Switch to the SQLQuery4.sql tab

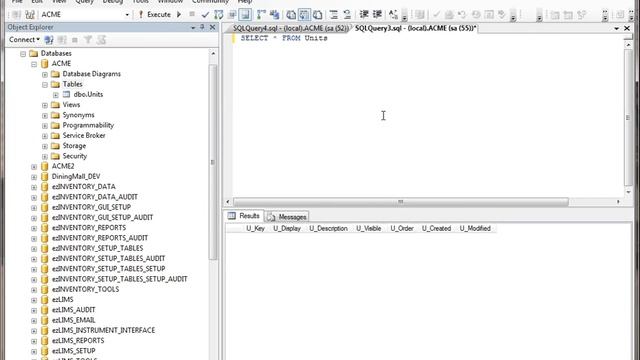click(291, 28)
